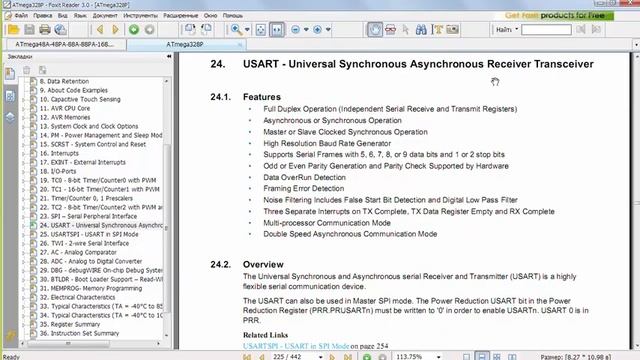
Task: Open the Layers sidebar icon
Action: tap(10, 118)
